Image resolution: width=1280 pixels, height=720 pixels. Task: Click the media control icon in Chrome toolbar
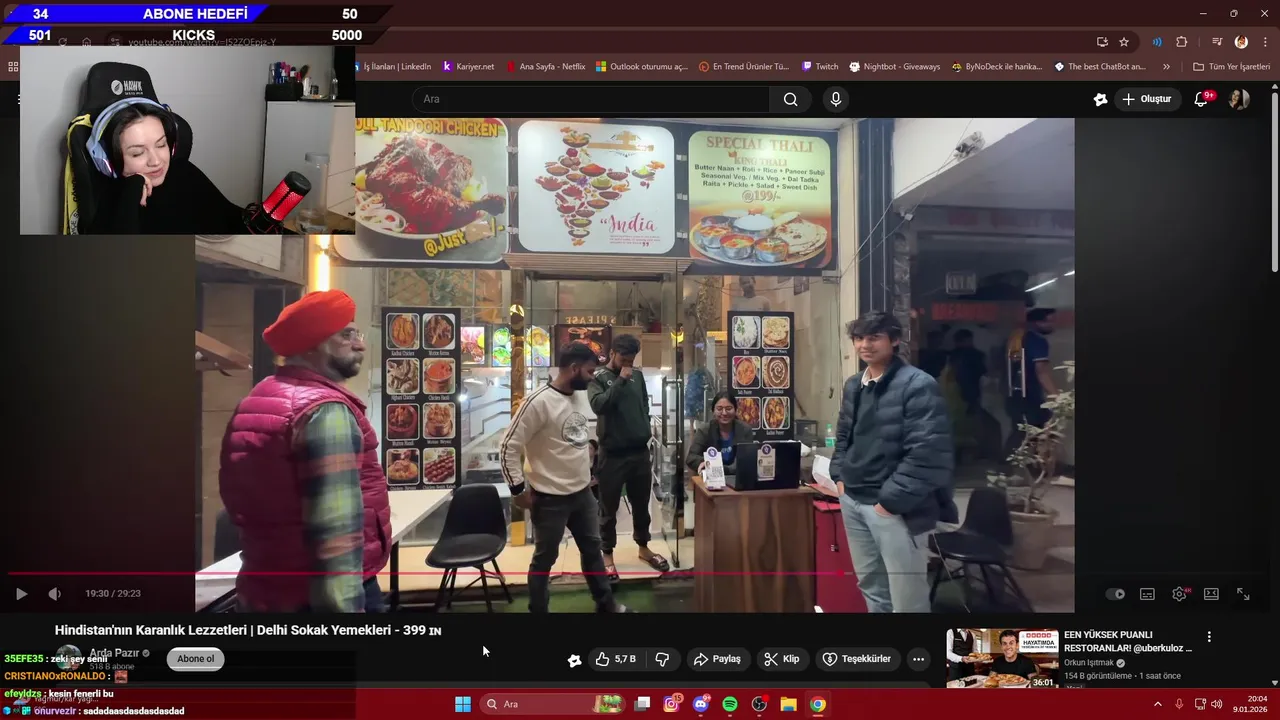coord(1217,42)
